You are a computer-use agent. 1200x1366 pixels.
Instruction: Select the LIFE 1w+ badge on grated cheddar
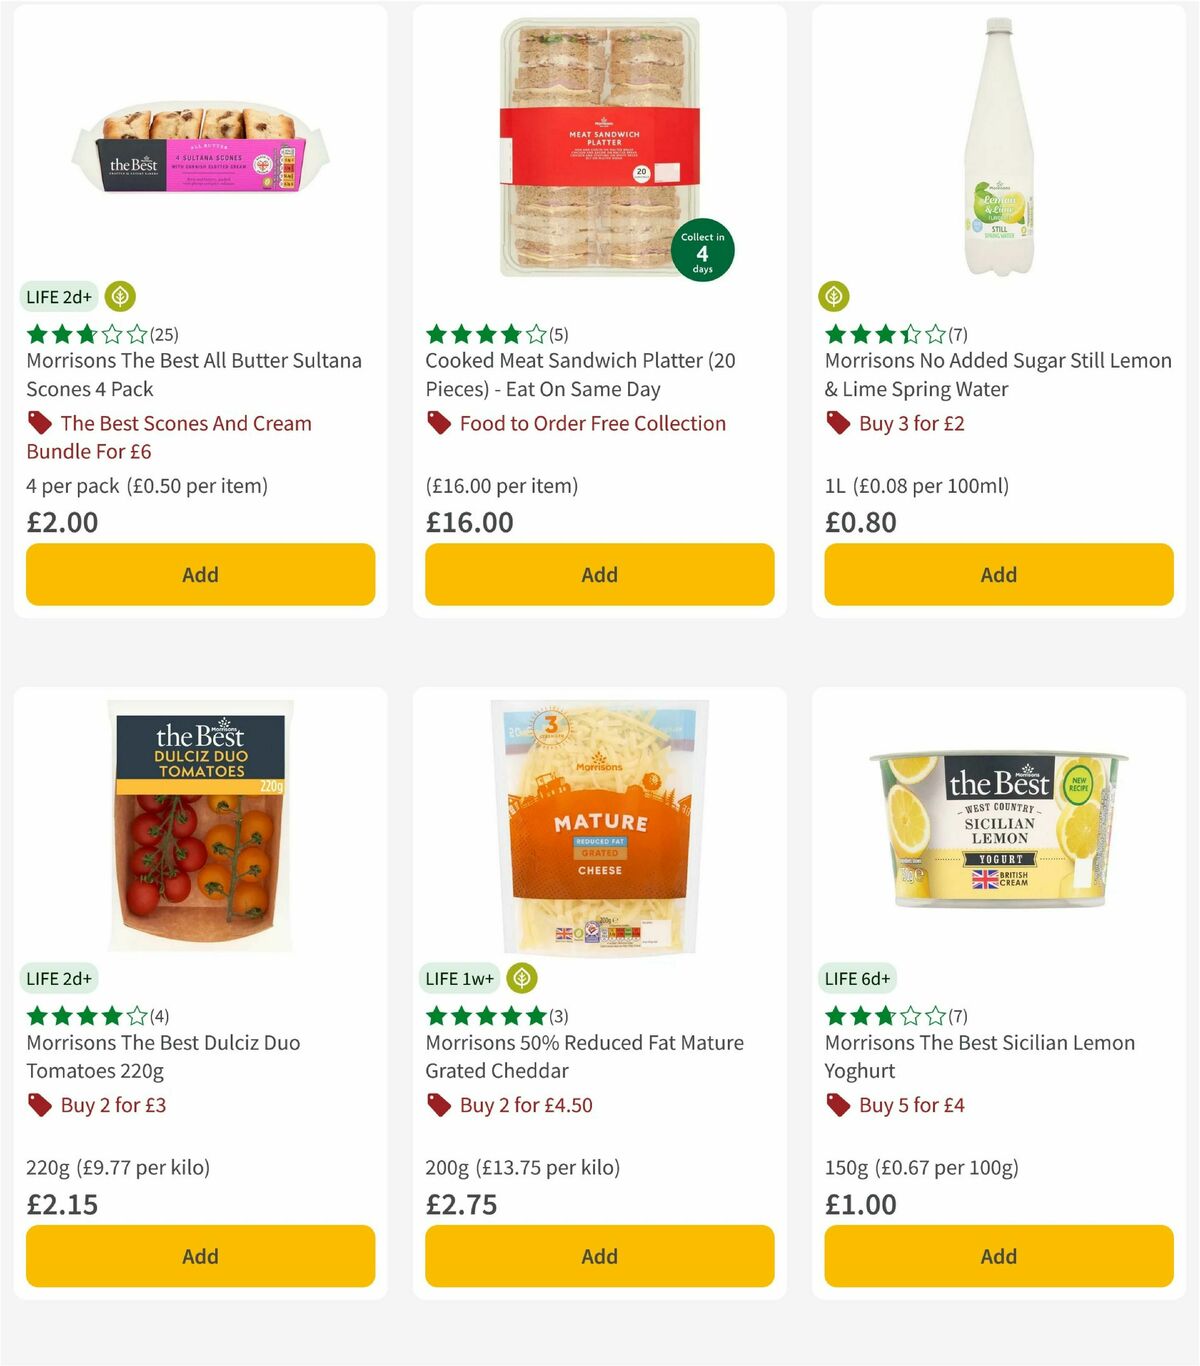(x=459, y=977)
